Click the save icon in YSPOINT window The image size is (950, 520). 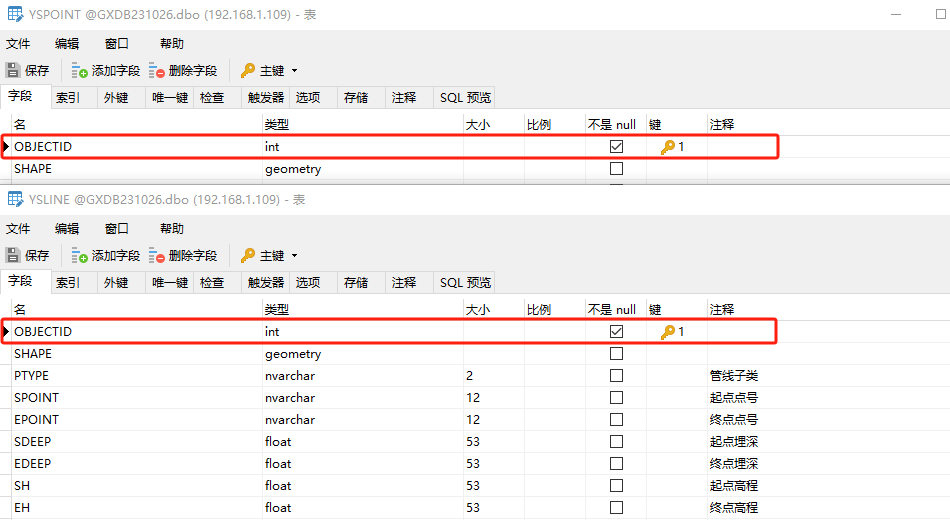(13, 71)
